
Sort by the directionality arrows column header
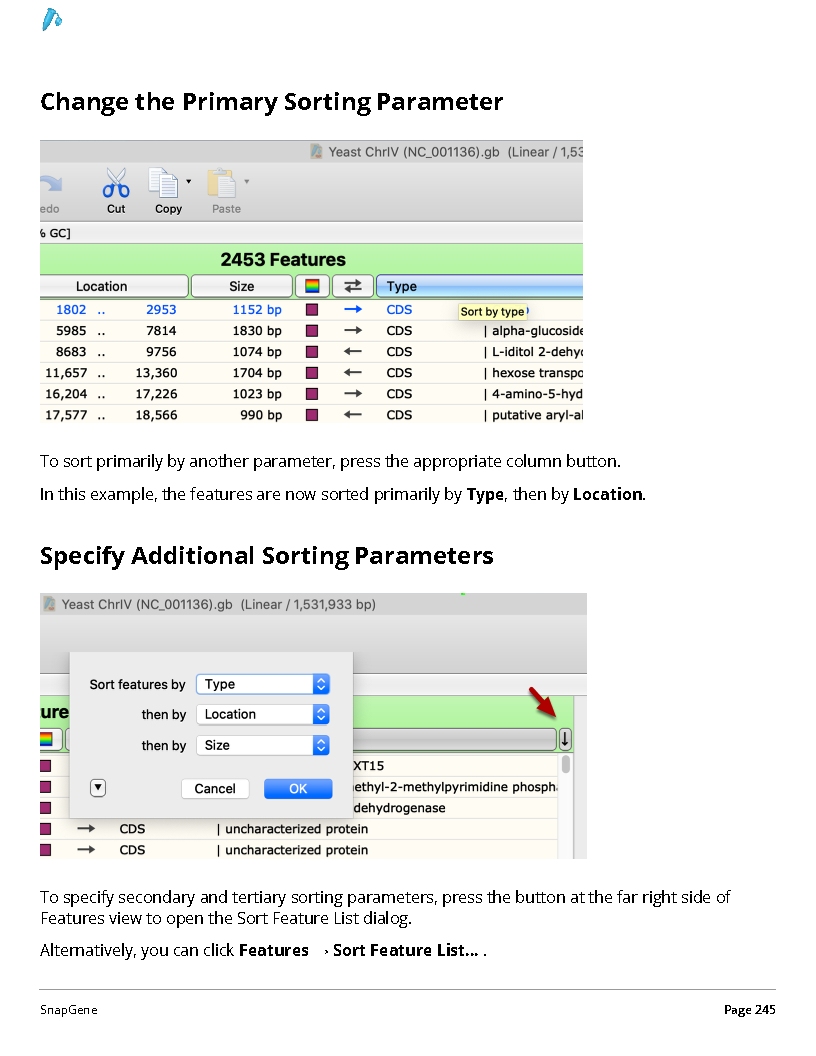pos(353,286)
